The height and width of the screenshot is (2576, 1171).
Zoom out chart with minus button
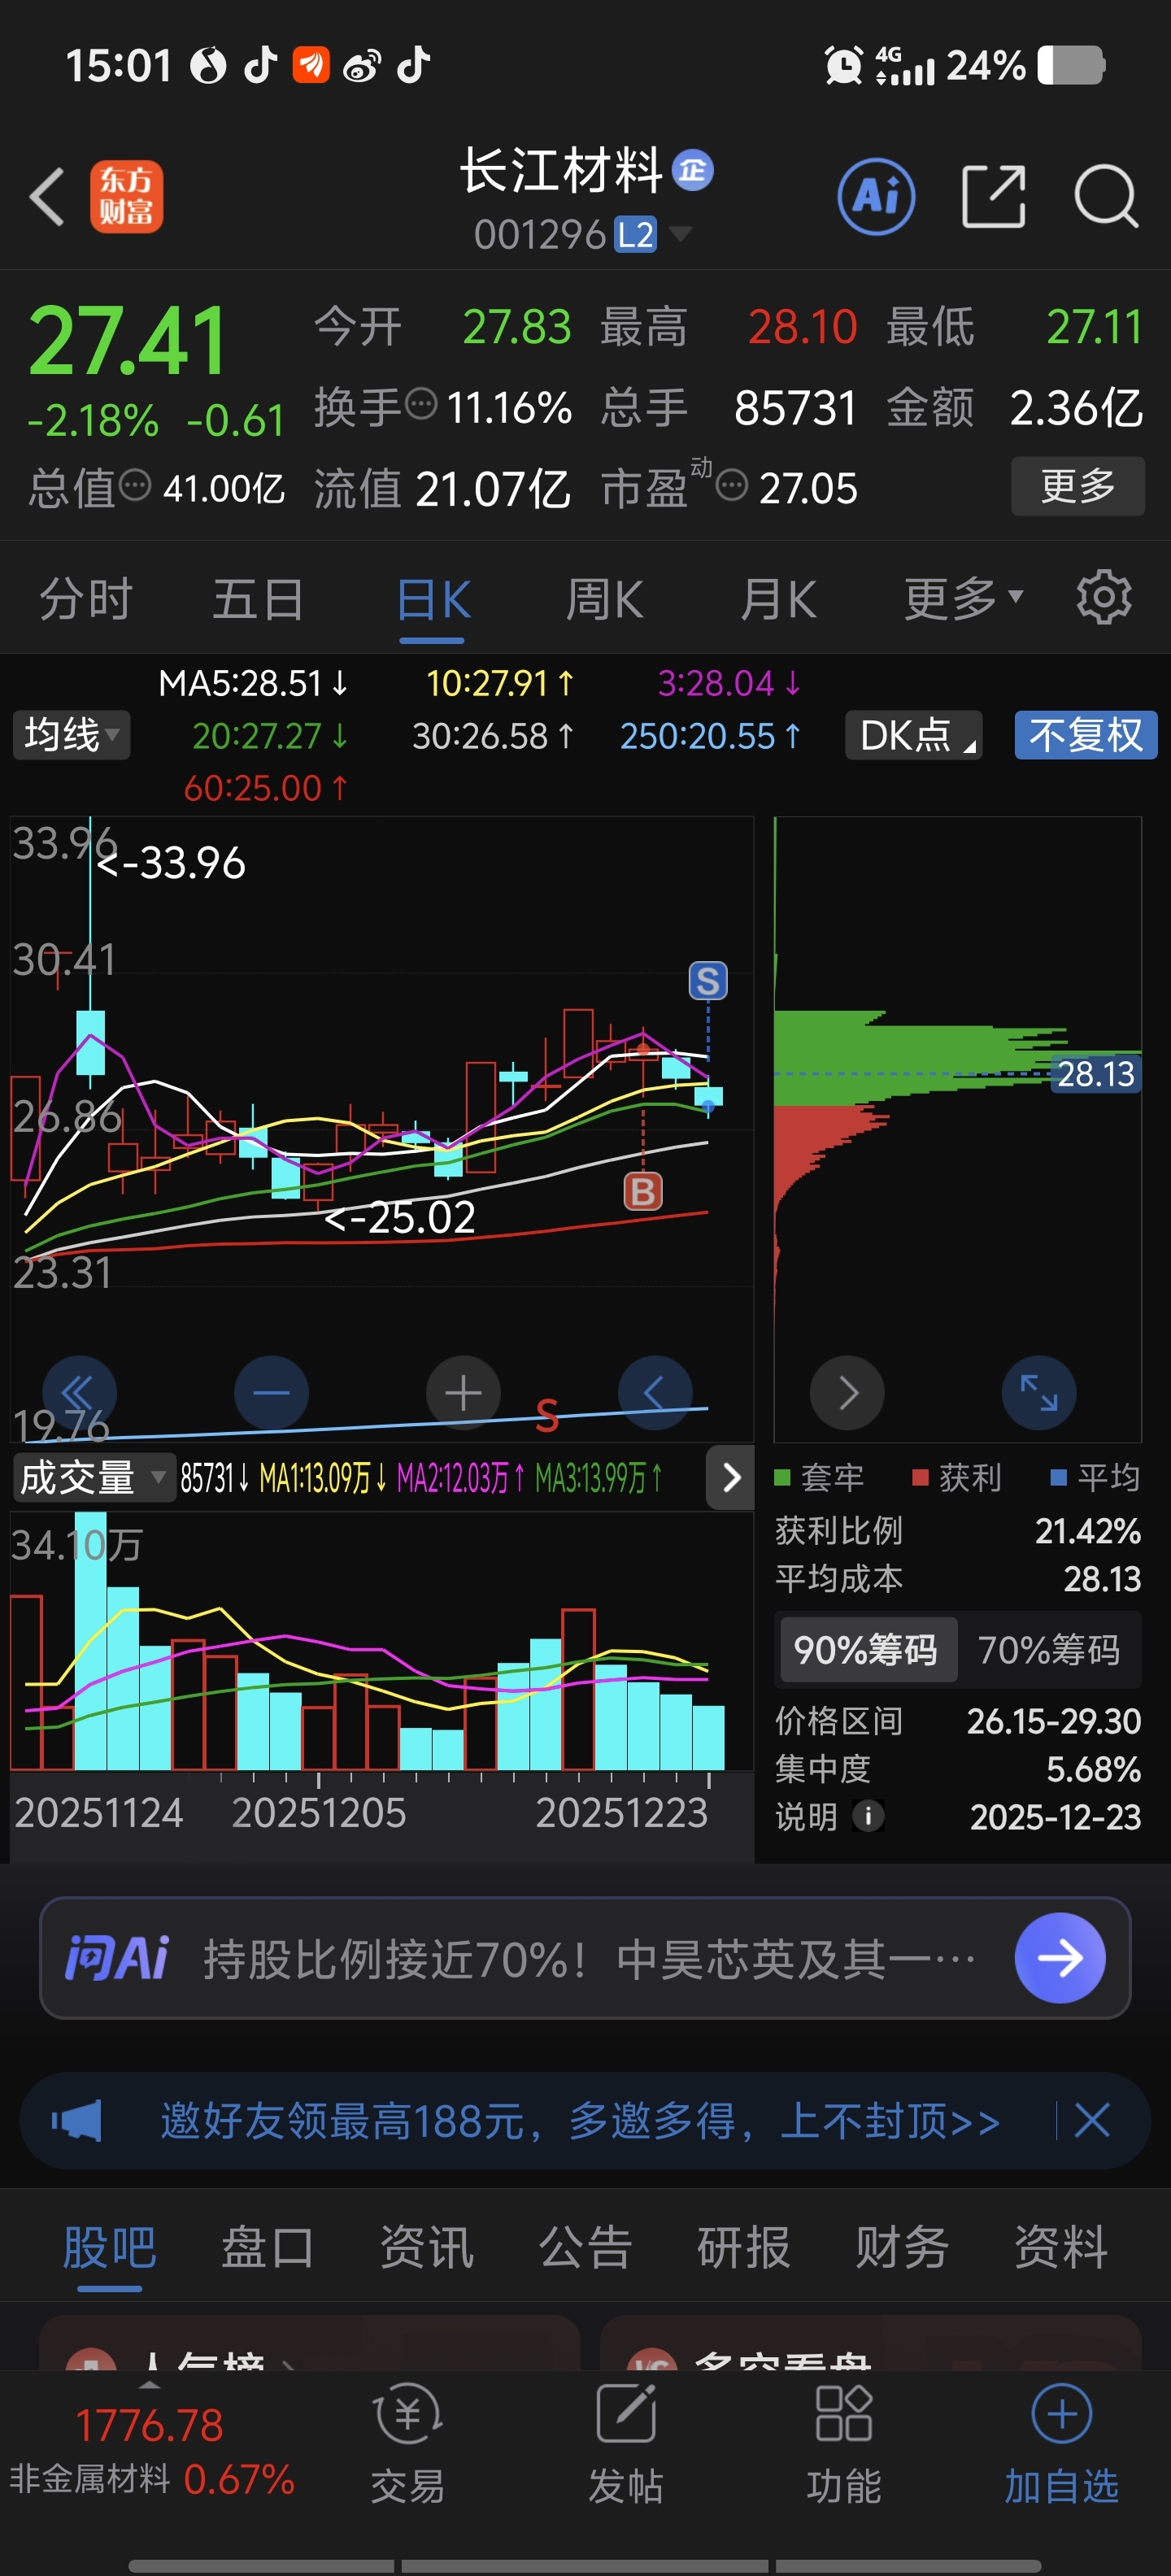(x=271, y=1392)
